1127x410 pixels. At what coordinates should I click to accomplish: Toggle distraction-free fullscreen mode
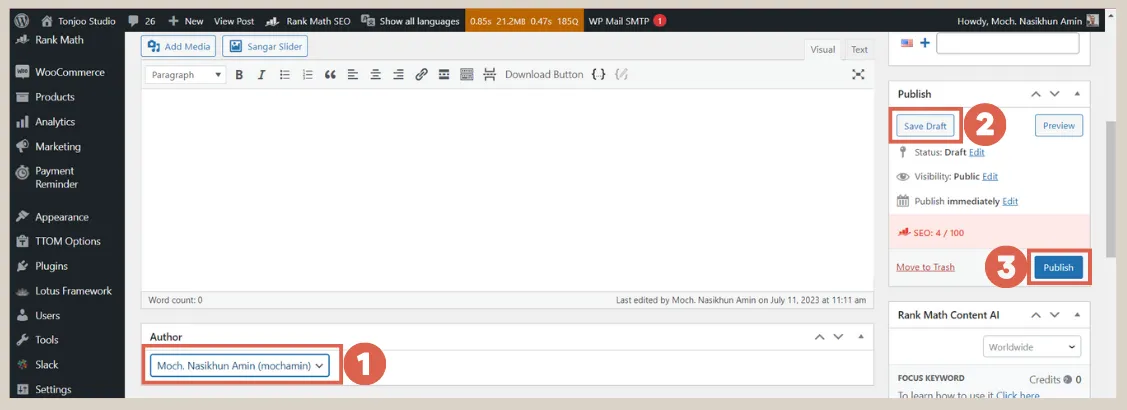pos(858,74)
